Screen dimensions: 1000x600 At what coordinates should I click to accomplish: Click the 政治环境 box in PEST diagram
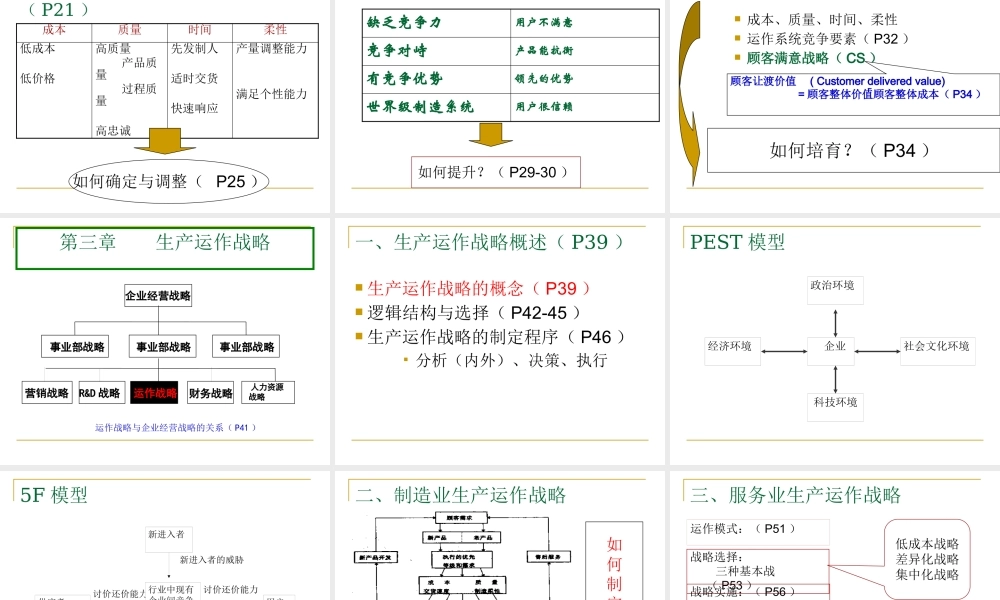(833, 290)
